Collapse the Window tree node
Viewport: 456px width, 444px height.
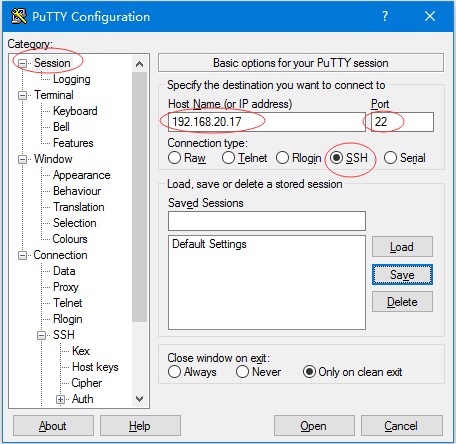point(22,159)
